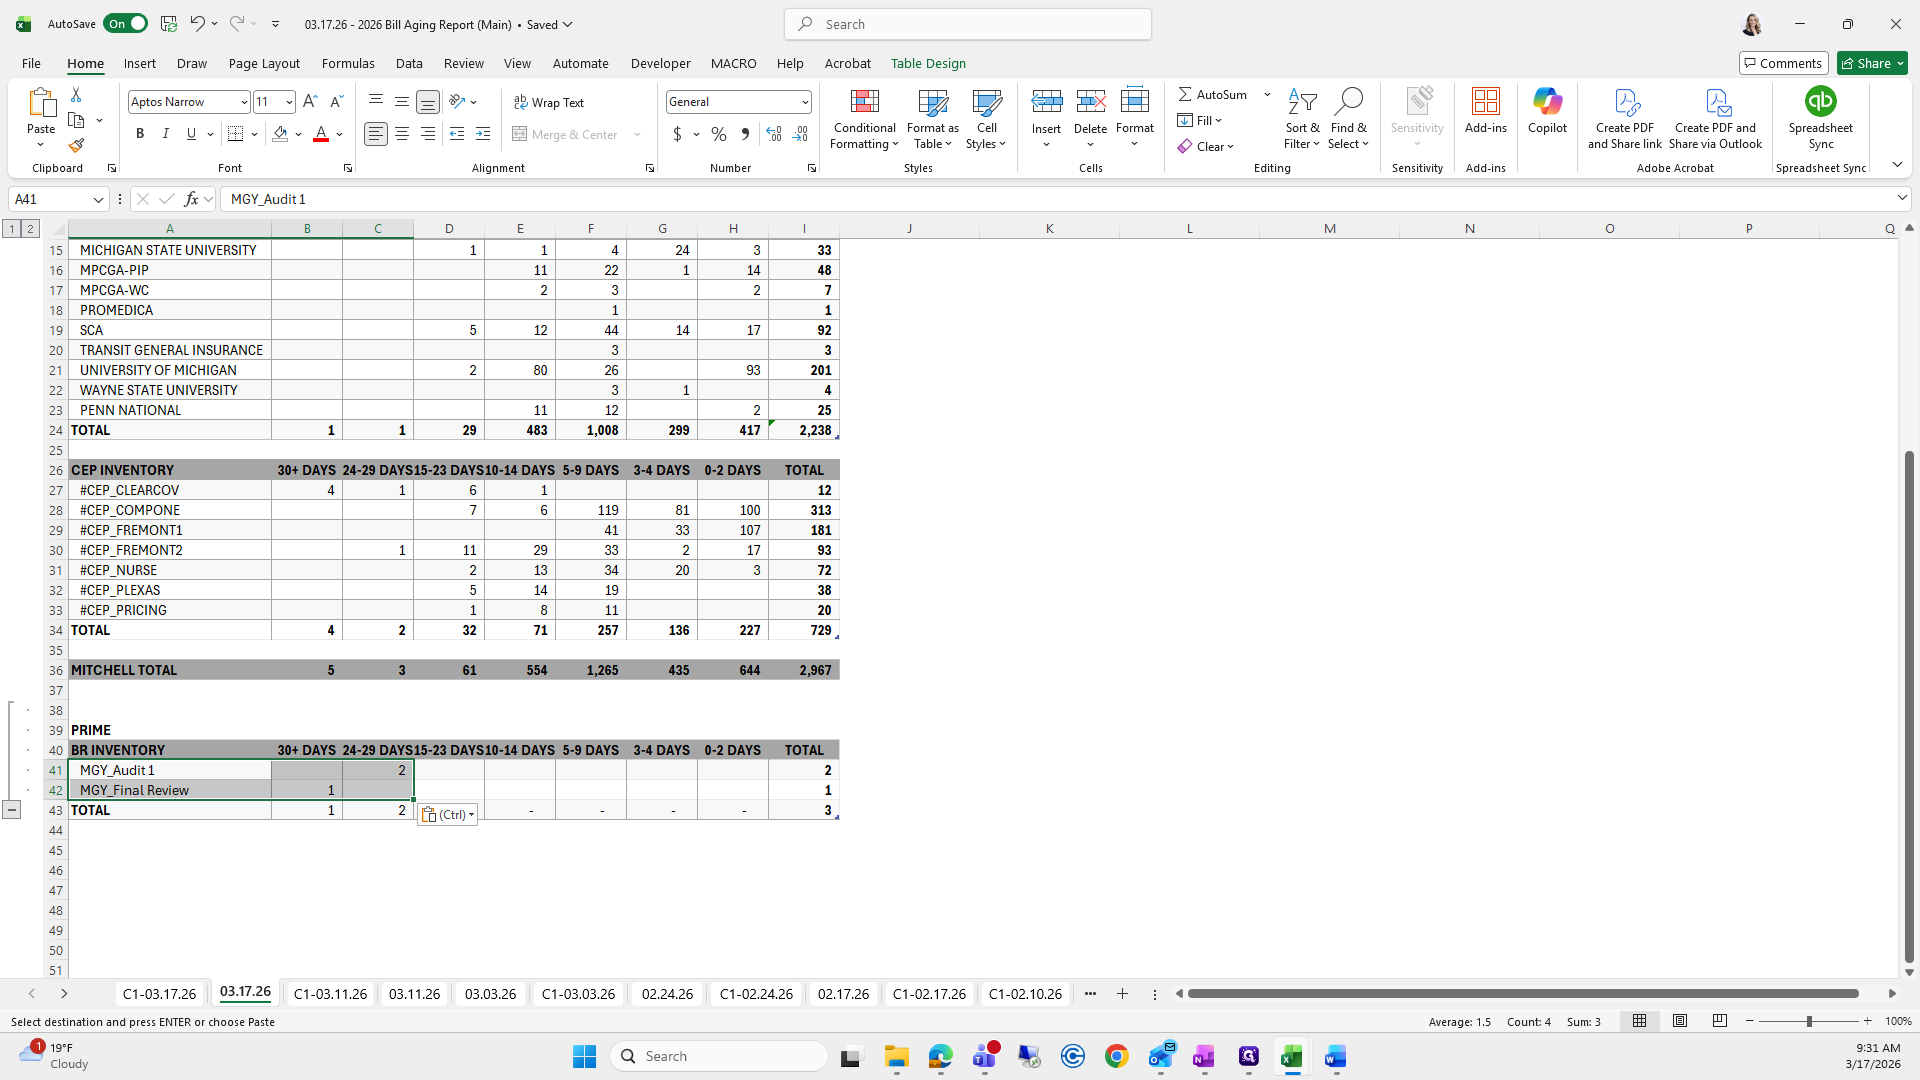
Task: Click the Spreadsheet Sync QuickBooks icon
Action: tap(1820, 102)
